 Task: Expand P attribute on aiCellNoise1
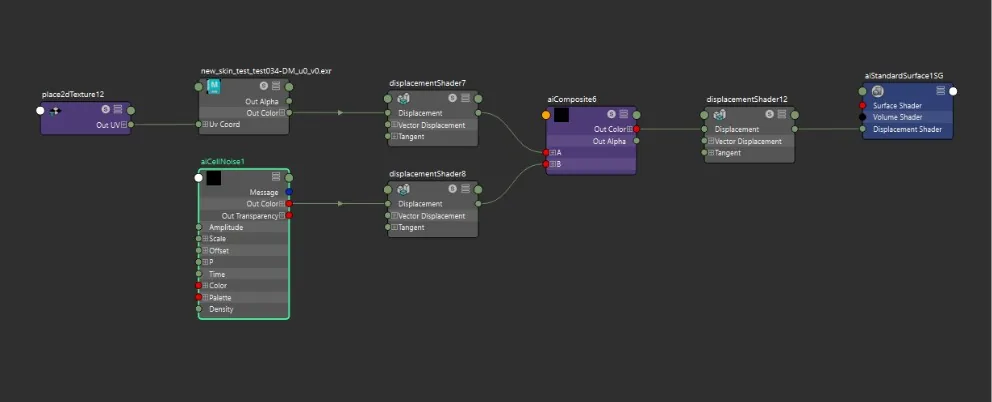[206, 262]
